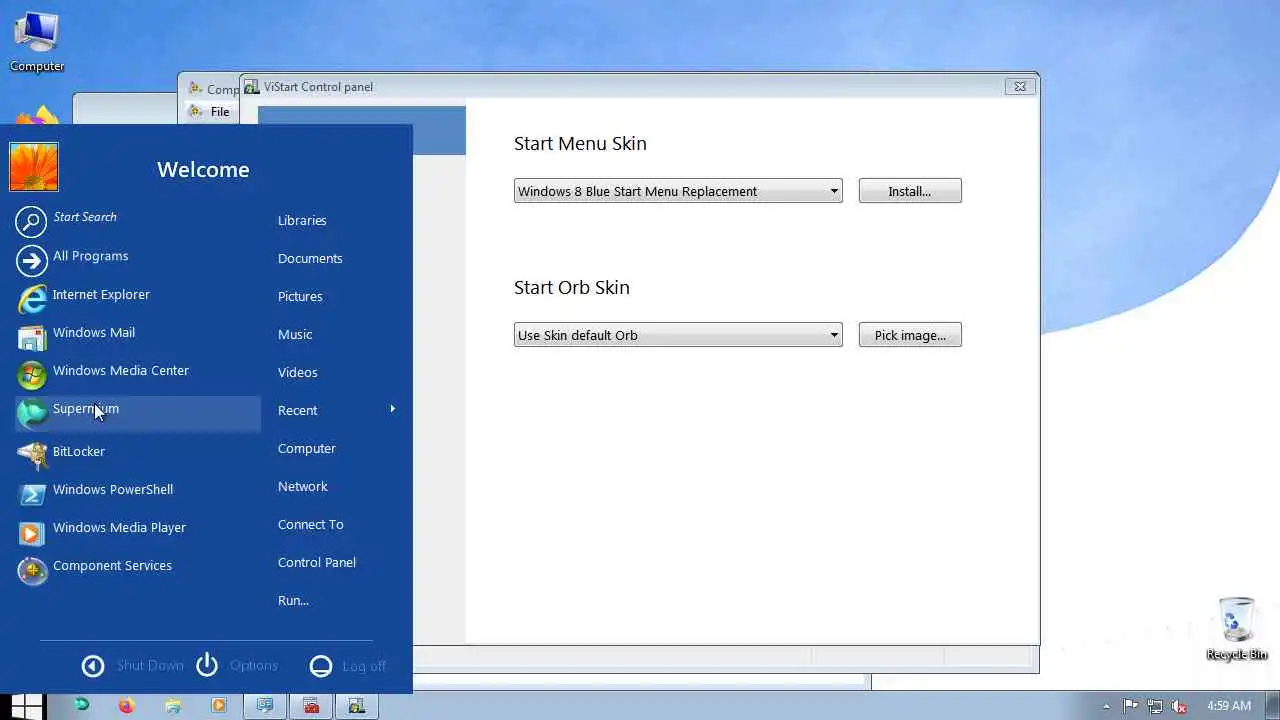Click the muted volume tray icon
This screenshot has height=720, width=1280.
[x=1179, y=706]
